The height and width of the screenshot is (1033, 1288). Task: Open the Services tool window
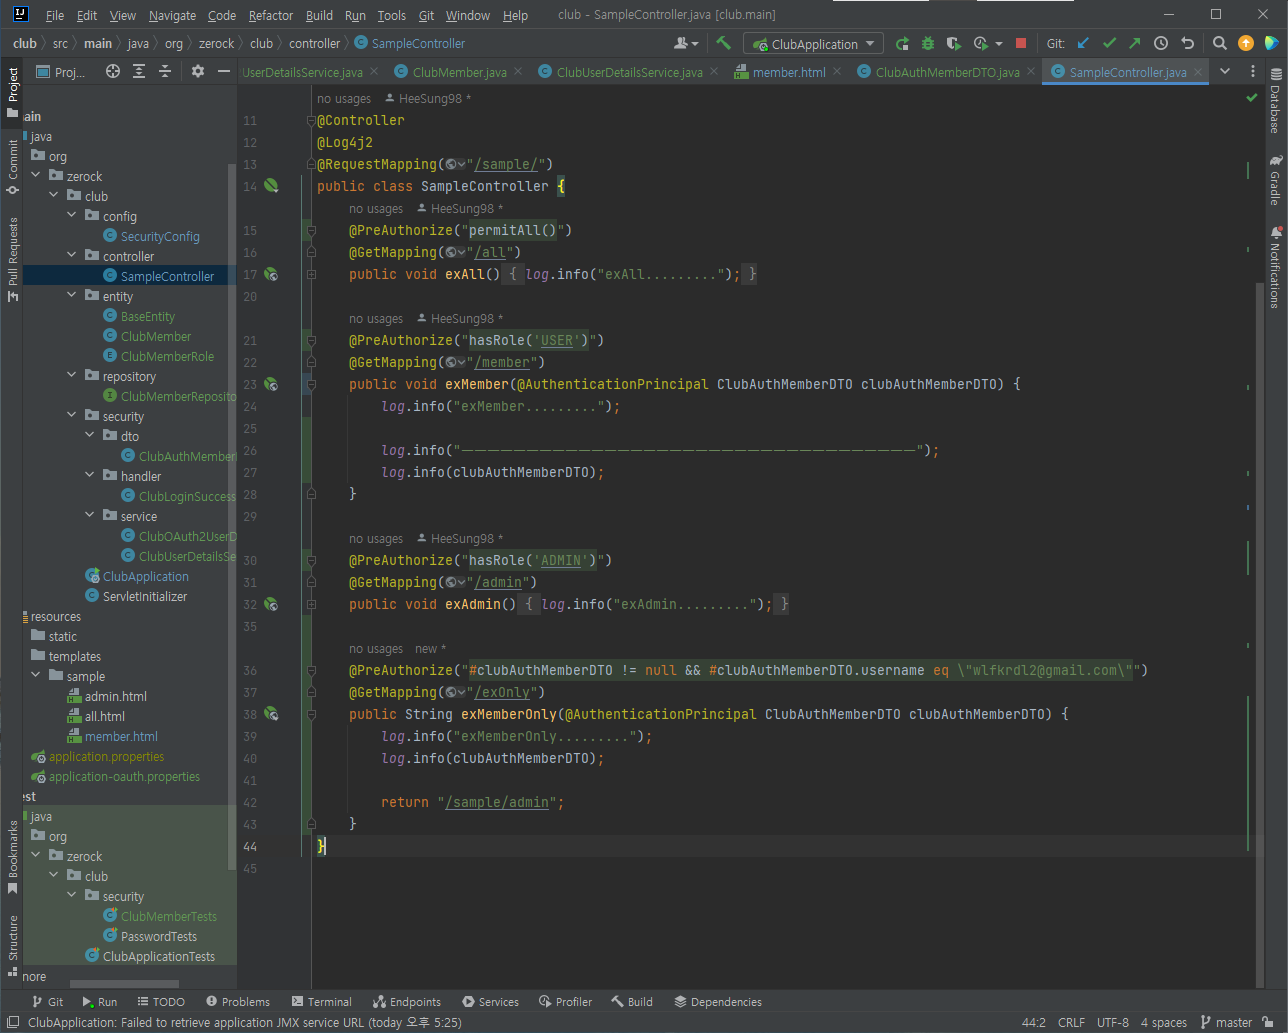tap(490, 1001)
